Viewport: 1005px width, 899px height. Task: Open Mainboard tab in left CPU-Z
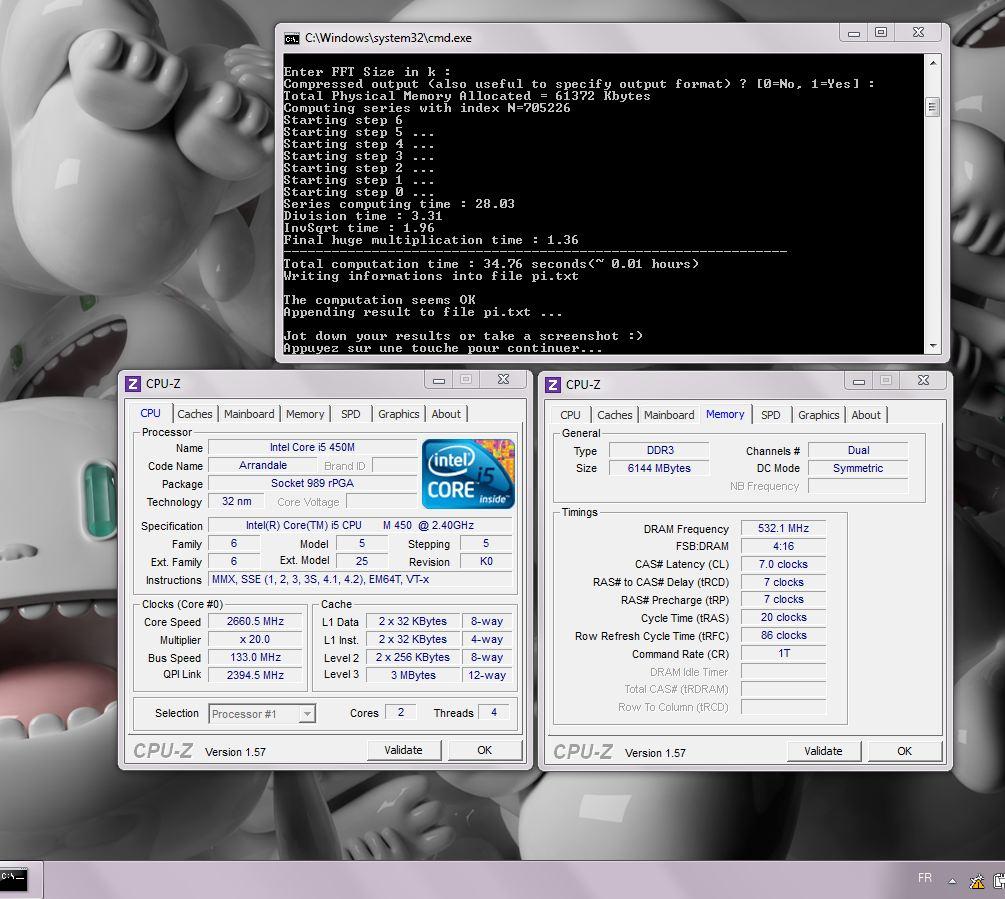point(249,414)
